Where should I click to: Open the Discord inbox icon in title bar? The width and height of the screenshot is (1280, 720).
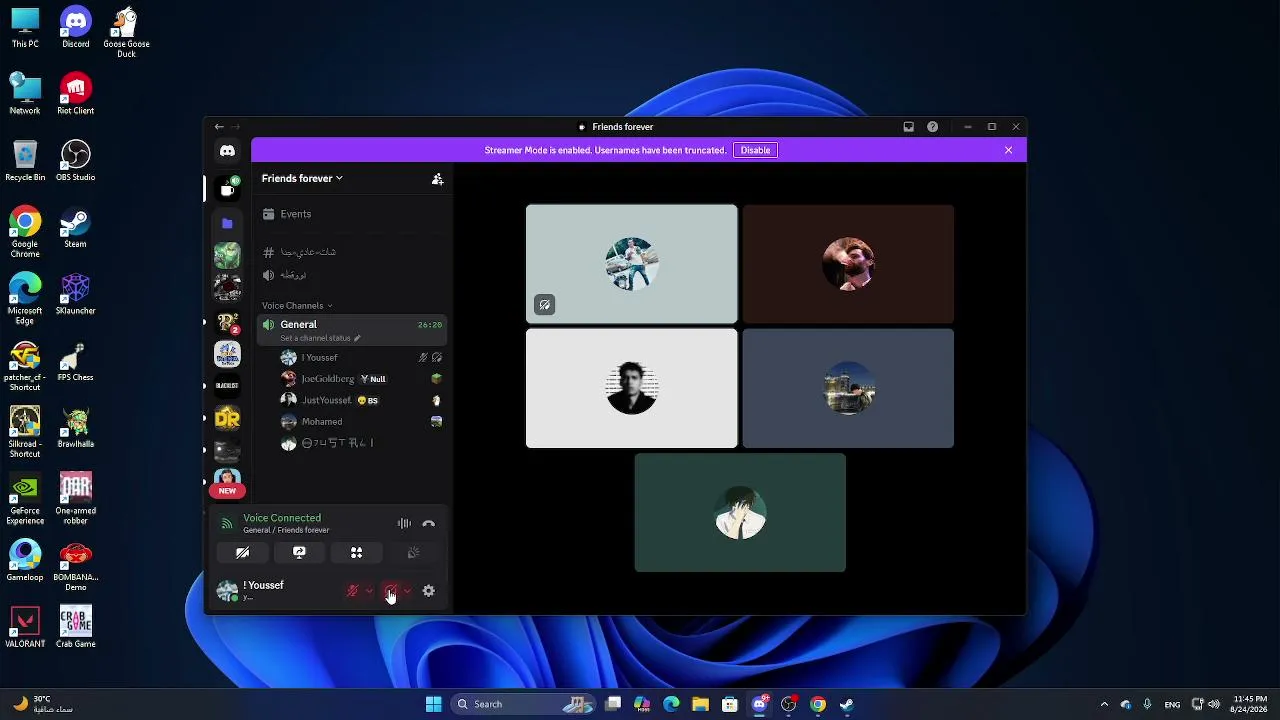coord(908,127)
